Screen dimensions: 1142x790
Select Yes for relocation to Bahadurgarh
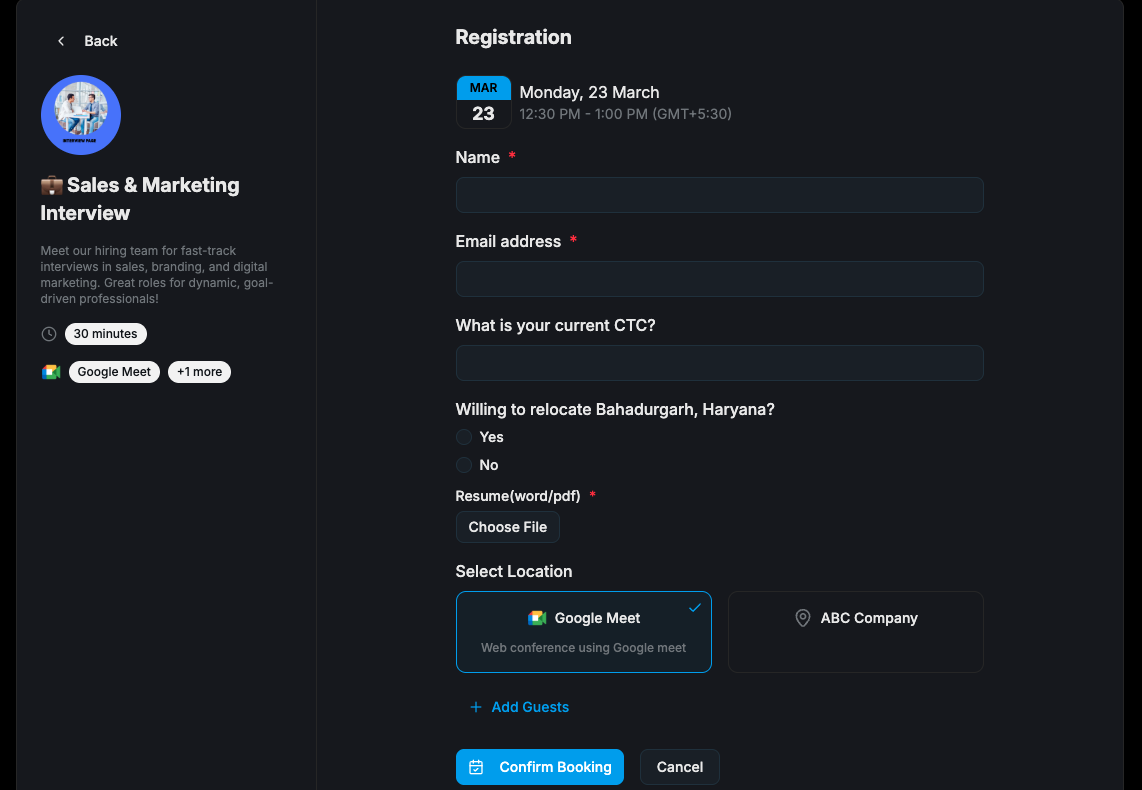[x=464, y=437]
